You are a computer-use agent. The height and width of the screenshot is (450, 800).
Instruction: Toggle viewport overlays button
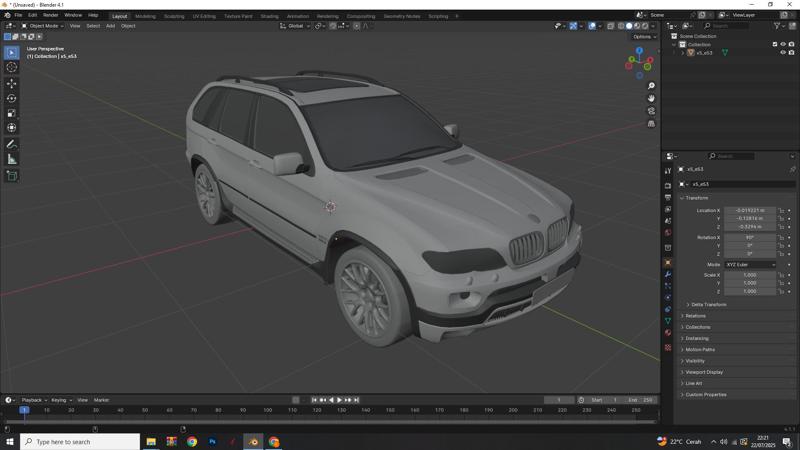pyautogui.click(x=592, y=26)
